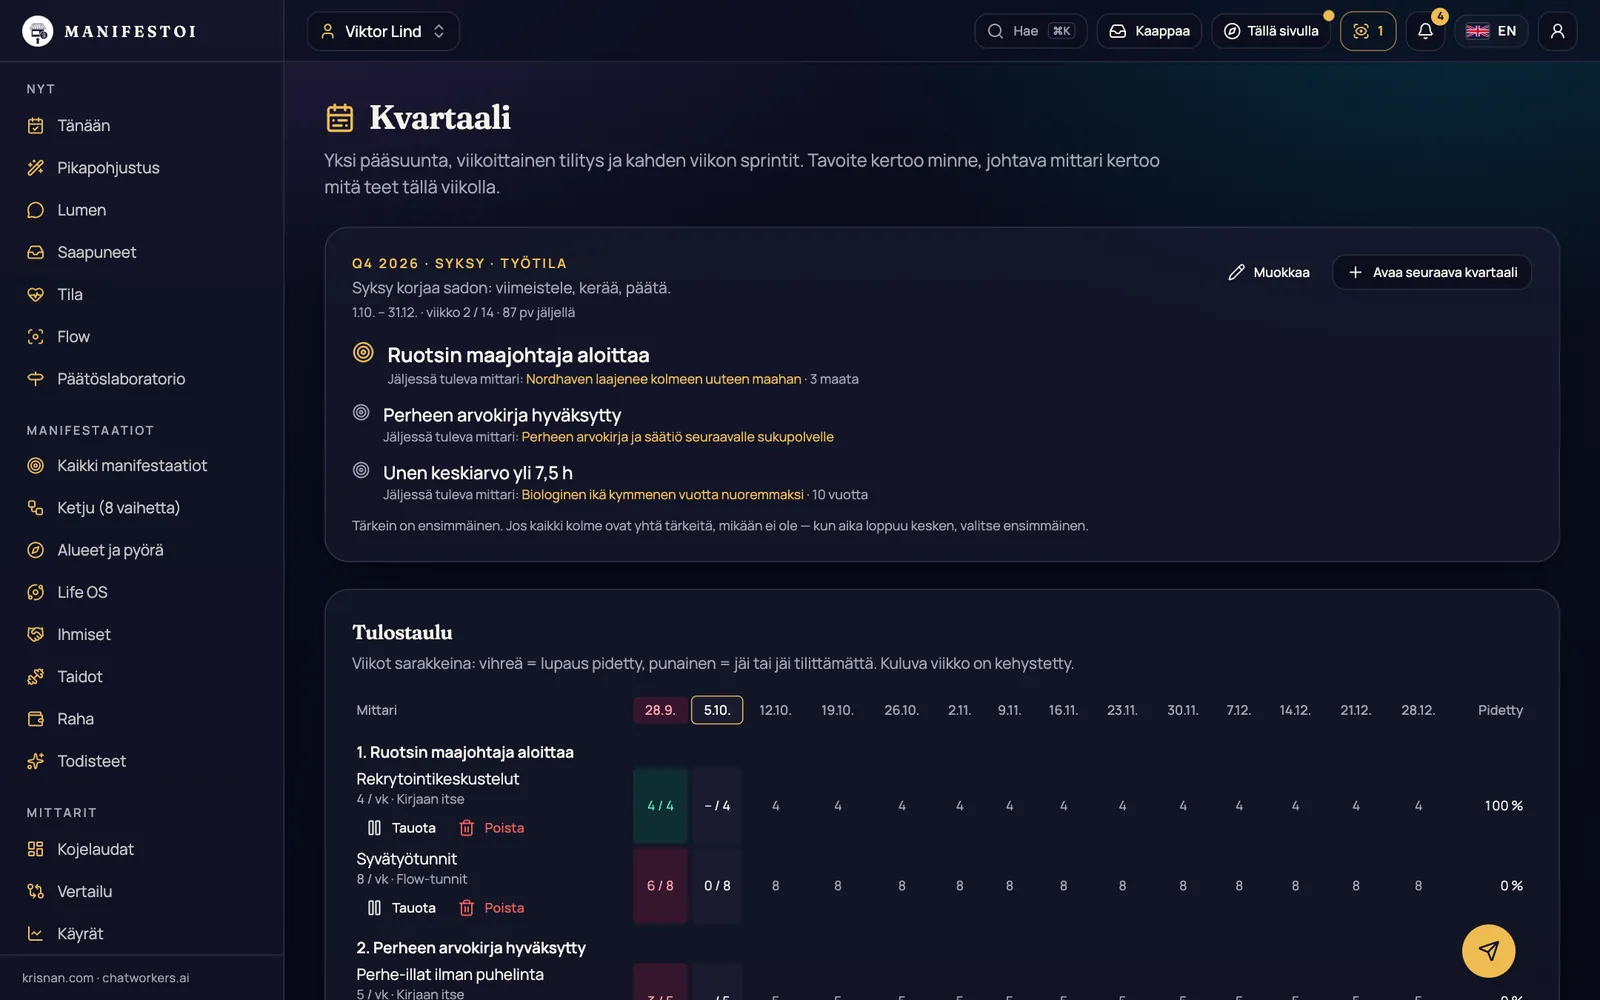This screenshot has width=1600, height=1000.
Task: Open Pikapohjustus in the sidebar
Action: tap(141, 168)
